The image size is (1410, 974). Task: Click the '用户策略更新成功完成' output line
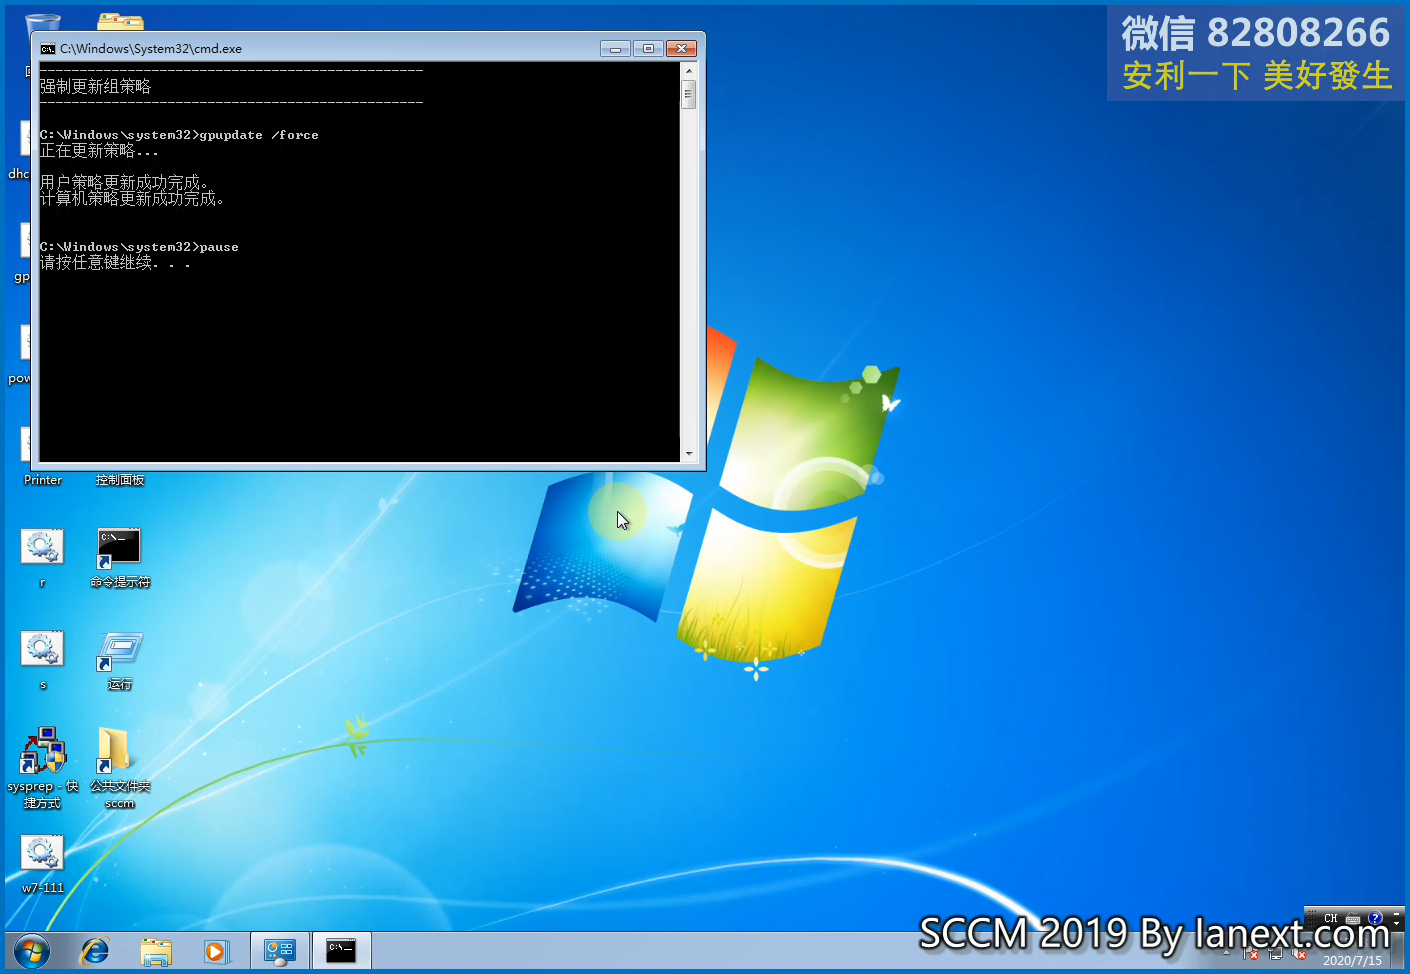click(x=124, y=183)
